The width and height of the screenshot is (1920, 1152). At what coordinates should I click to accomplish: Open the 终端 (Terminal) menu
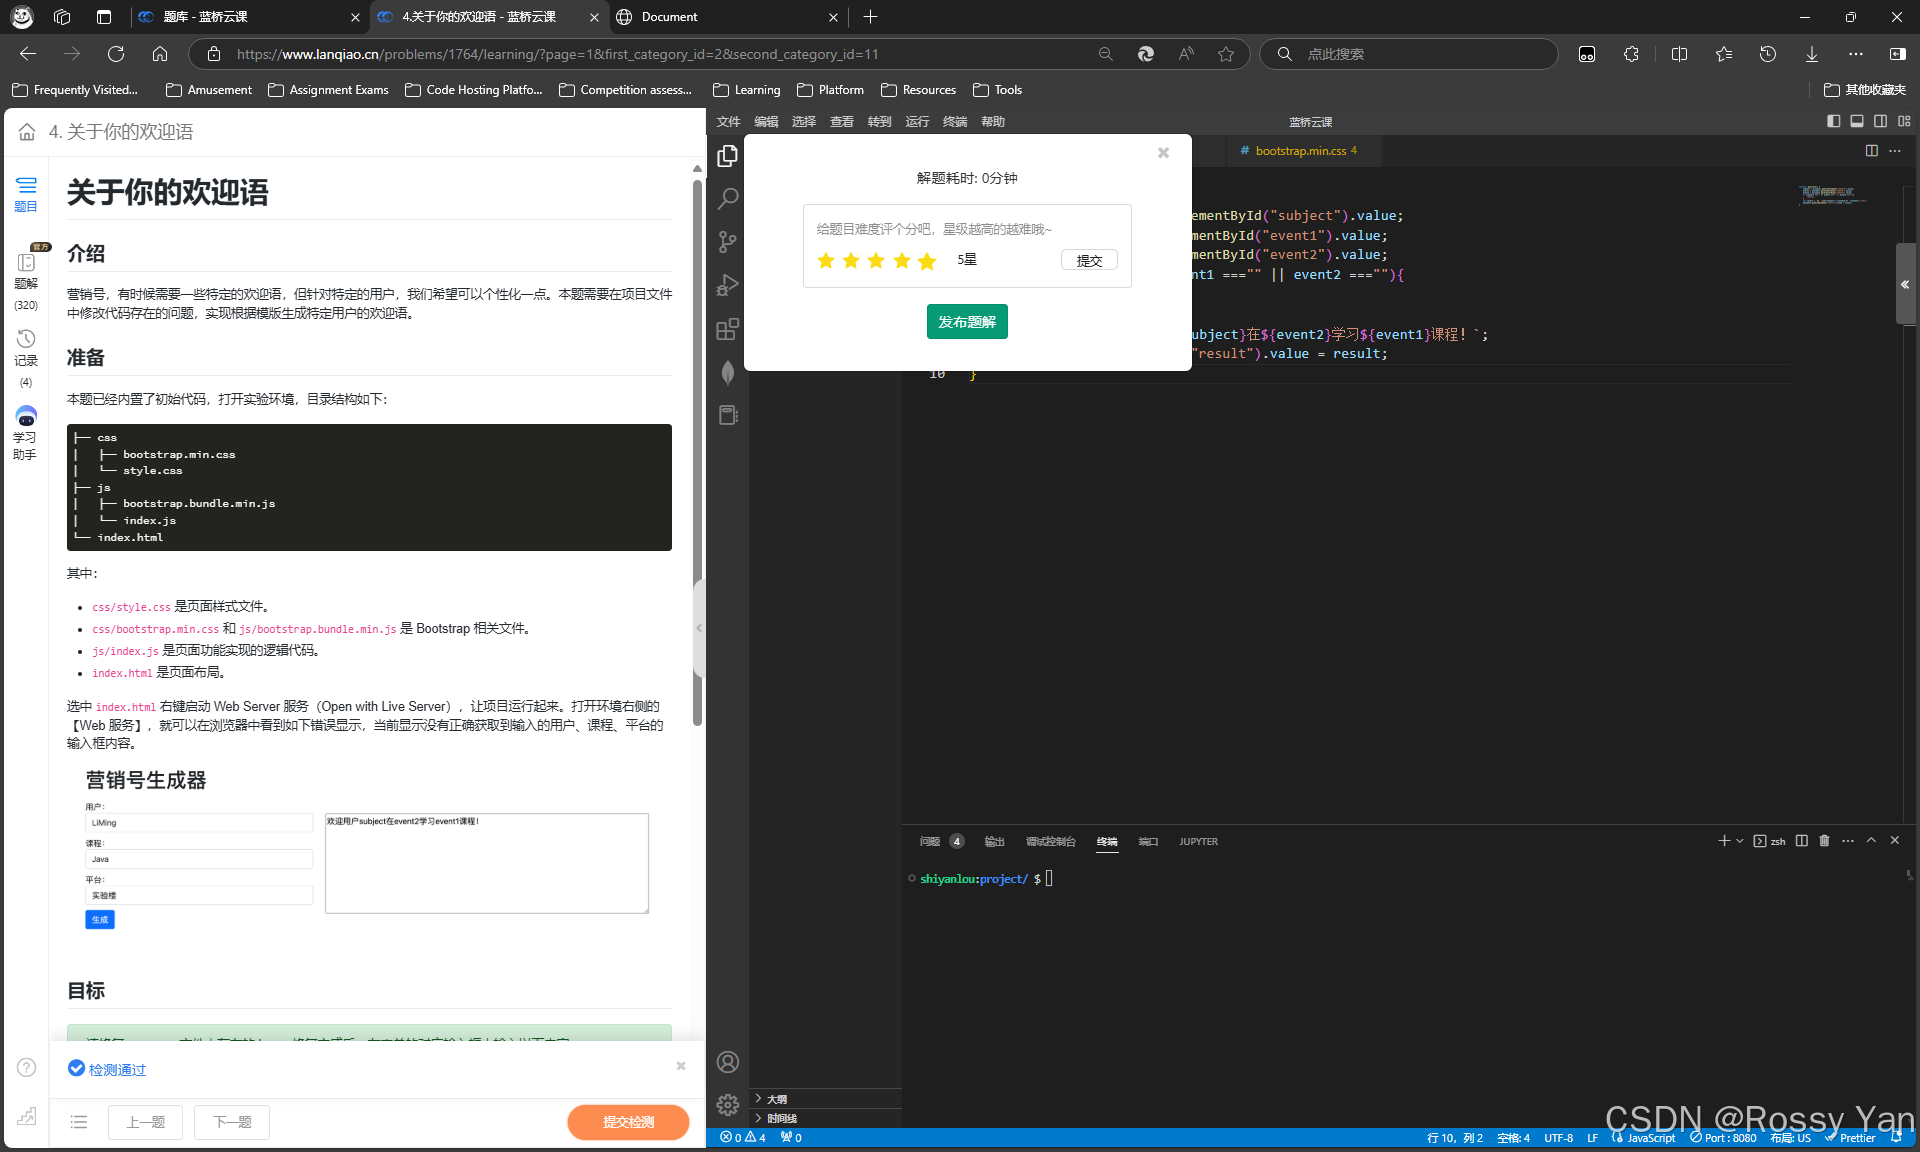(954, 121)
